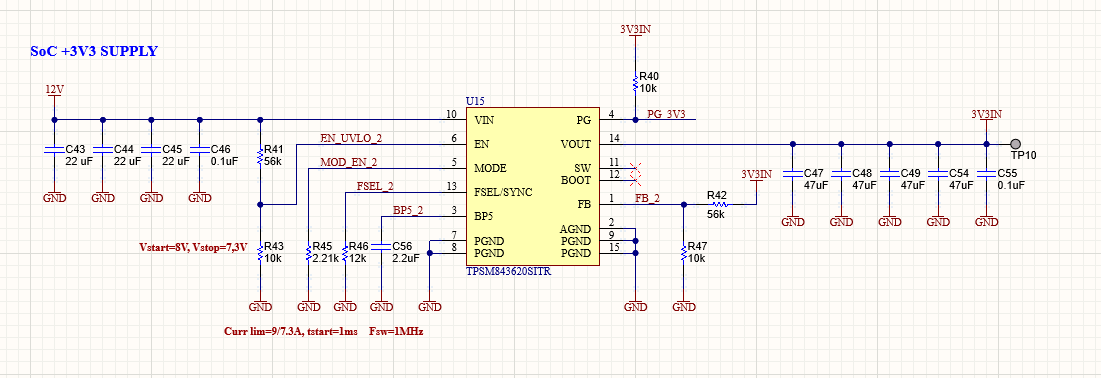Click the MODE pin label on U15
Viewport: 1101px width, 378px height.
[x=490, y=168]
